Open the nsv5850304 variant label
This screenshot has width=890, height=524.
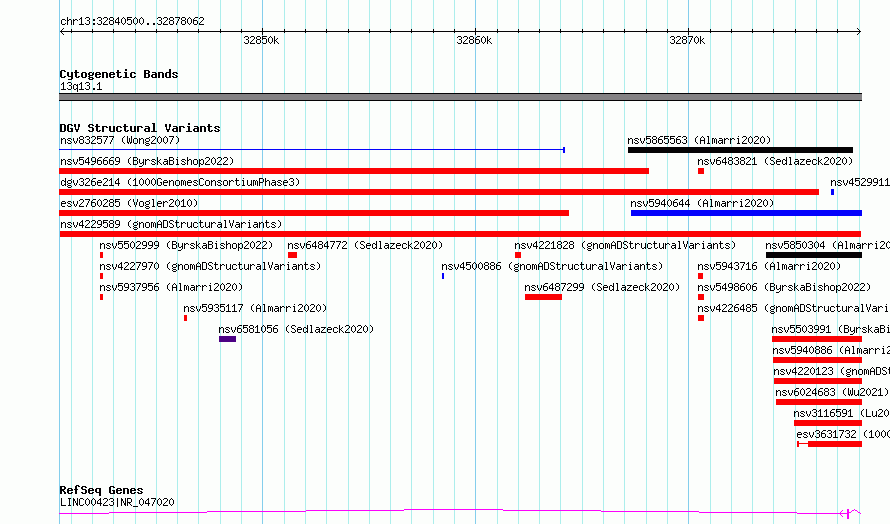828,245
